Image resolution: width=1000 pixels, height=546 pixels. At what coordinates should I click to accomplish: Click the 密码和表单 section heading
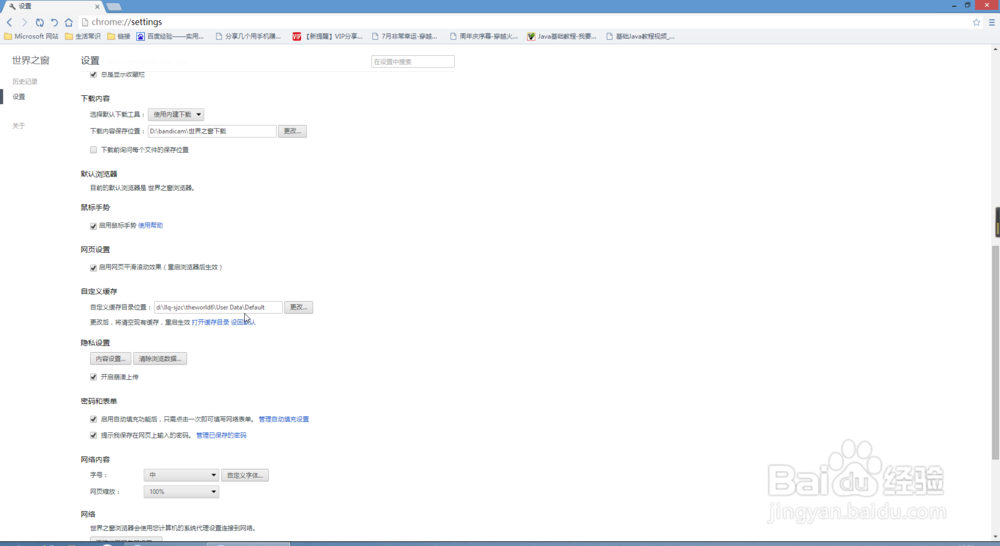click(99, 401)
